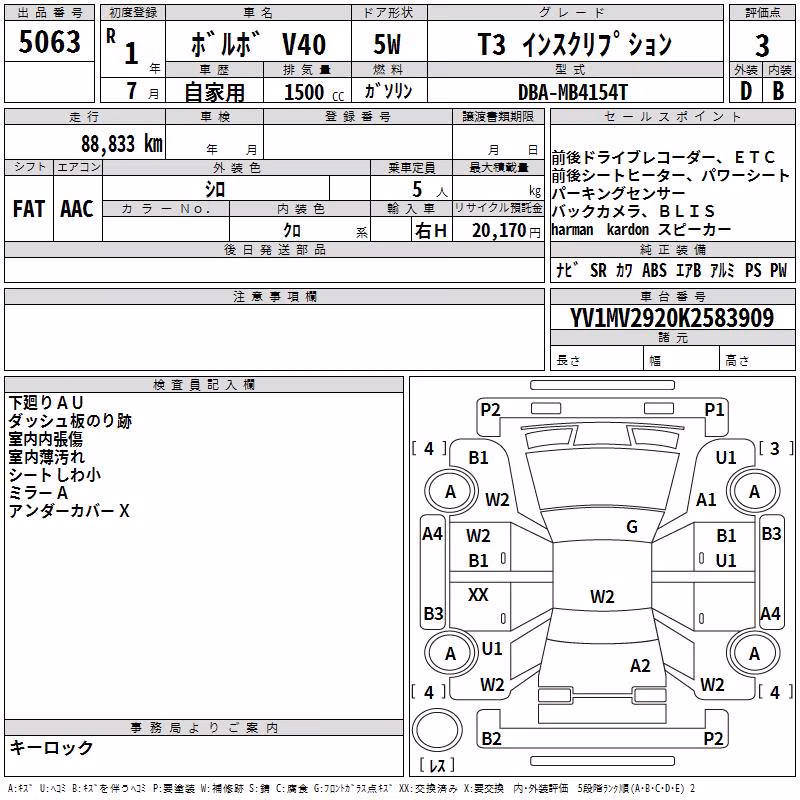The height and width of the screenshot is (800, 800).
Task: Click the office notice キーロック
Action: coord(51,747)
